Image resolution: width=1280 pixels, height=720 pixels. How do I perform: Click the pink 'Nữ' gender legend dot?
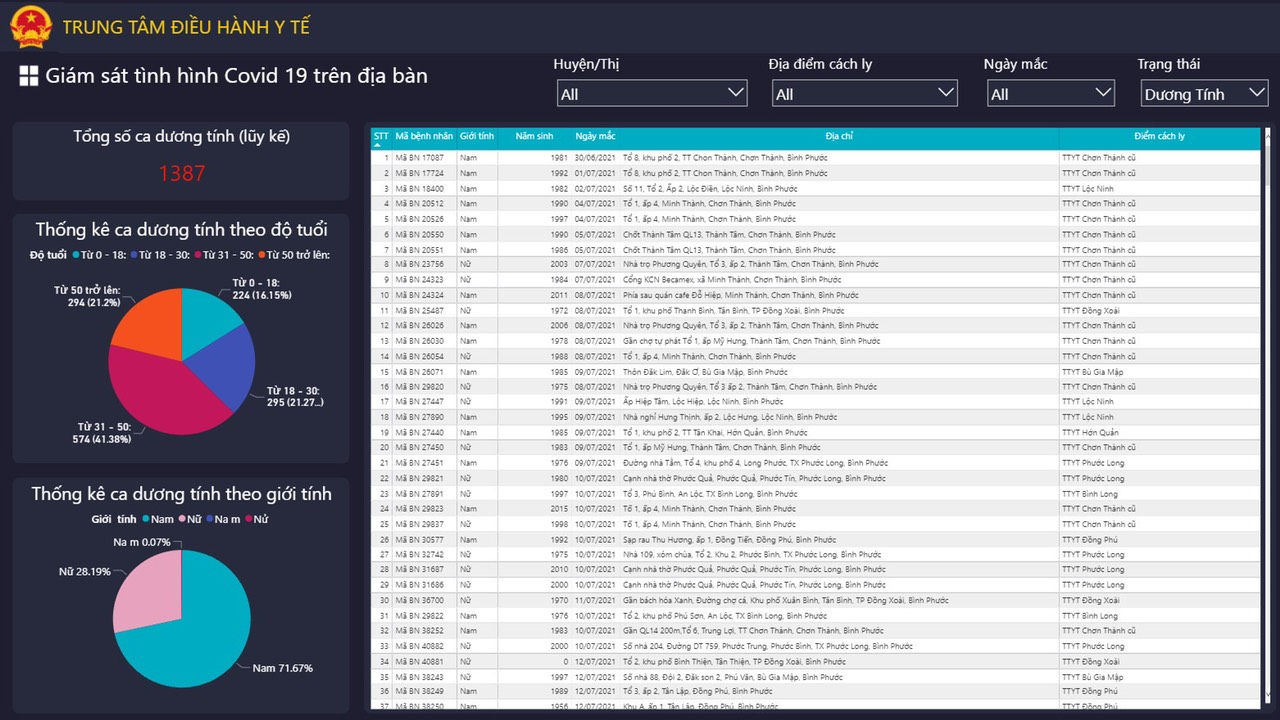click(182, 519)
